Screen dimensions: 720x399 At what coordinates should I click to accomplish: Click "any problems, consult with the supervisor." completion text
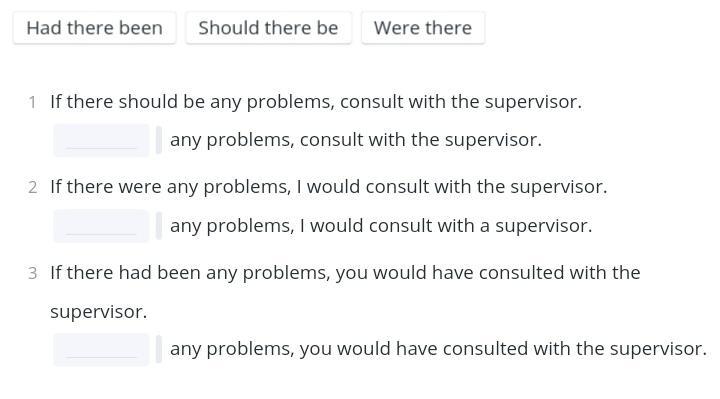click(x=356, y=140)
